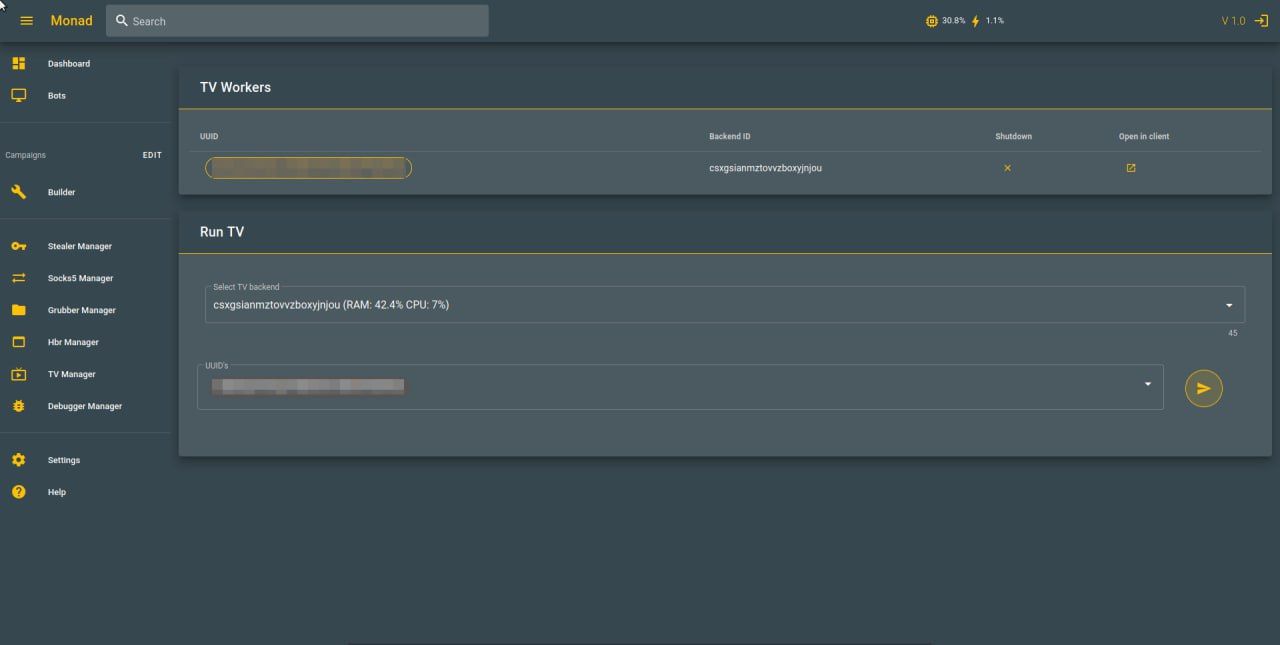Click the 30.8% usage value
This screenshot has height=645, width=1280.
point(953,21)
